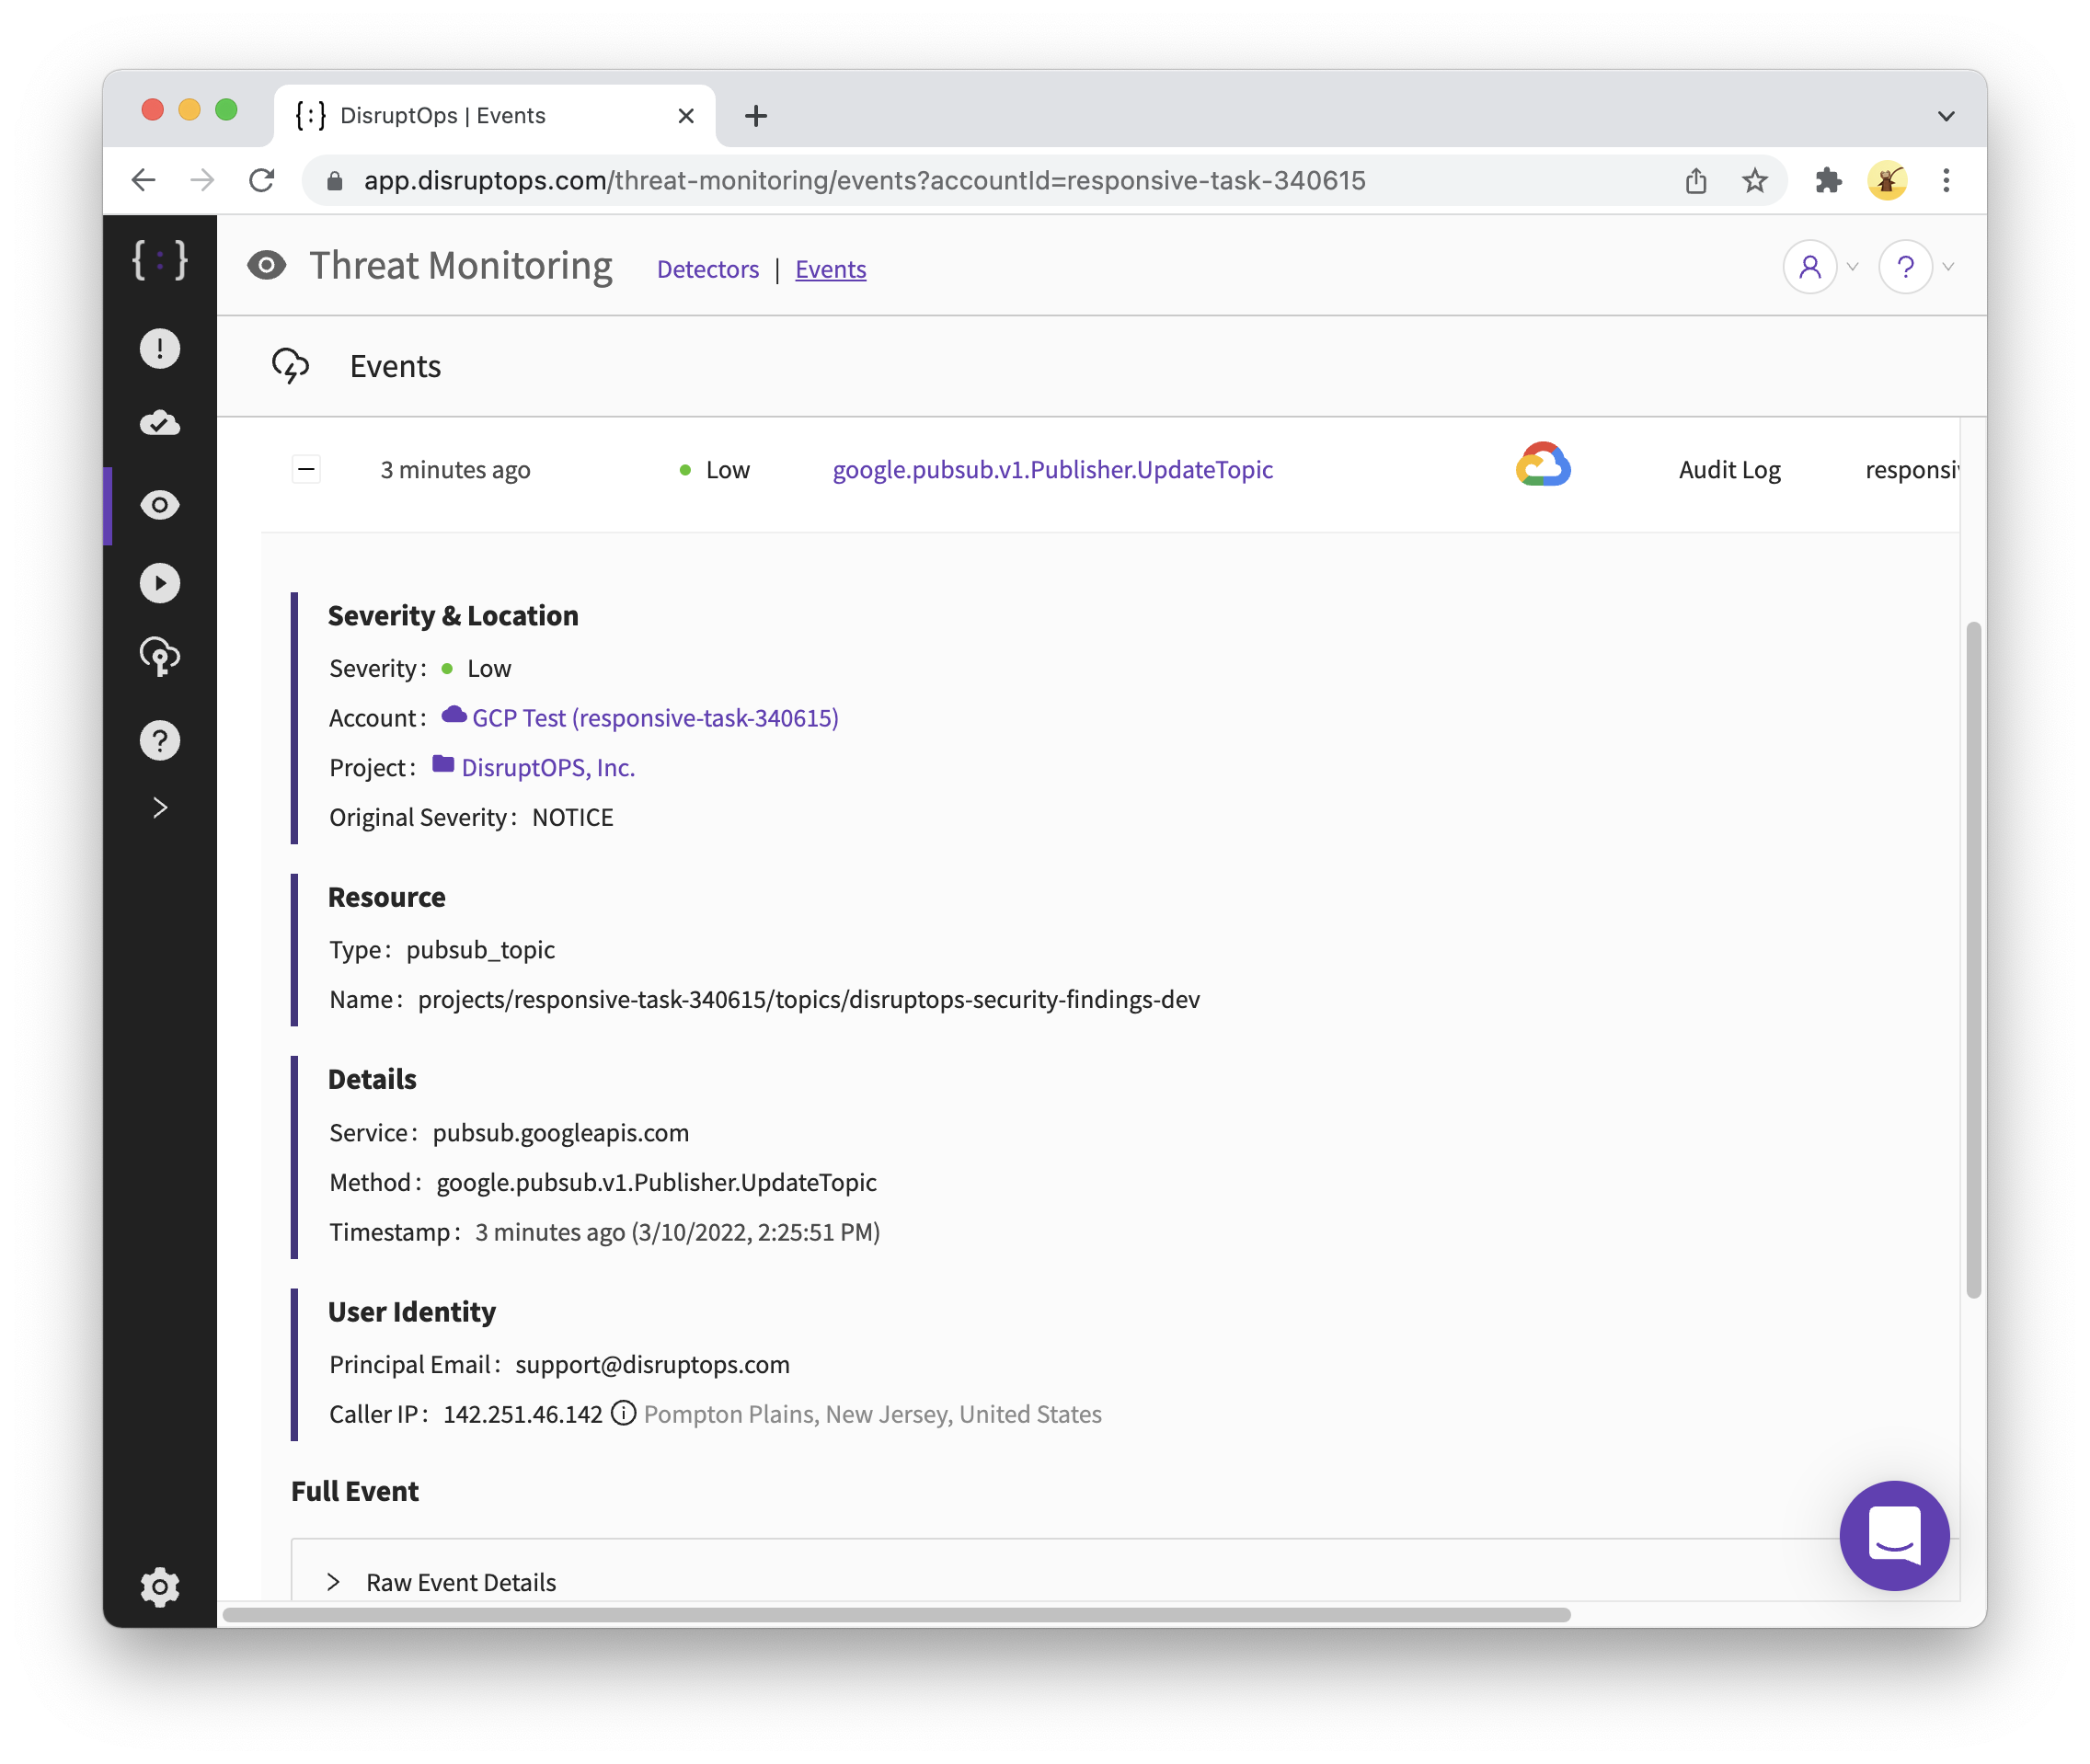
Task: Click the browser back arrow
Action: tap(144, 180)
